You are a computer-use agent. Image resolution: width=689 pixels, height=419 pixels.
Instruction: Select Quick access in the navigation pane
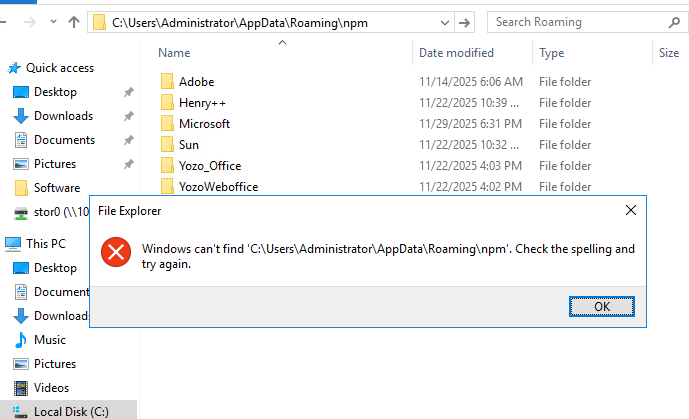60,68
